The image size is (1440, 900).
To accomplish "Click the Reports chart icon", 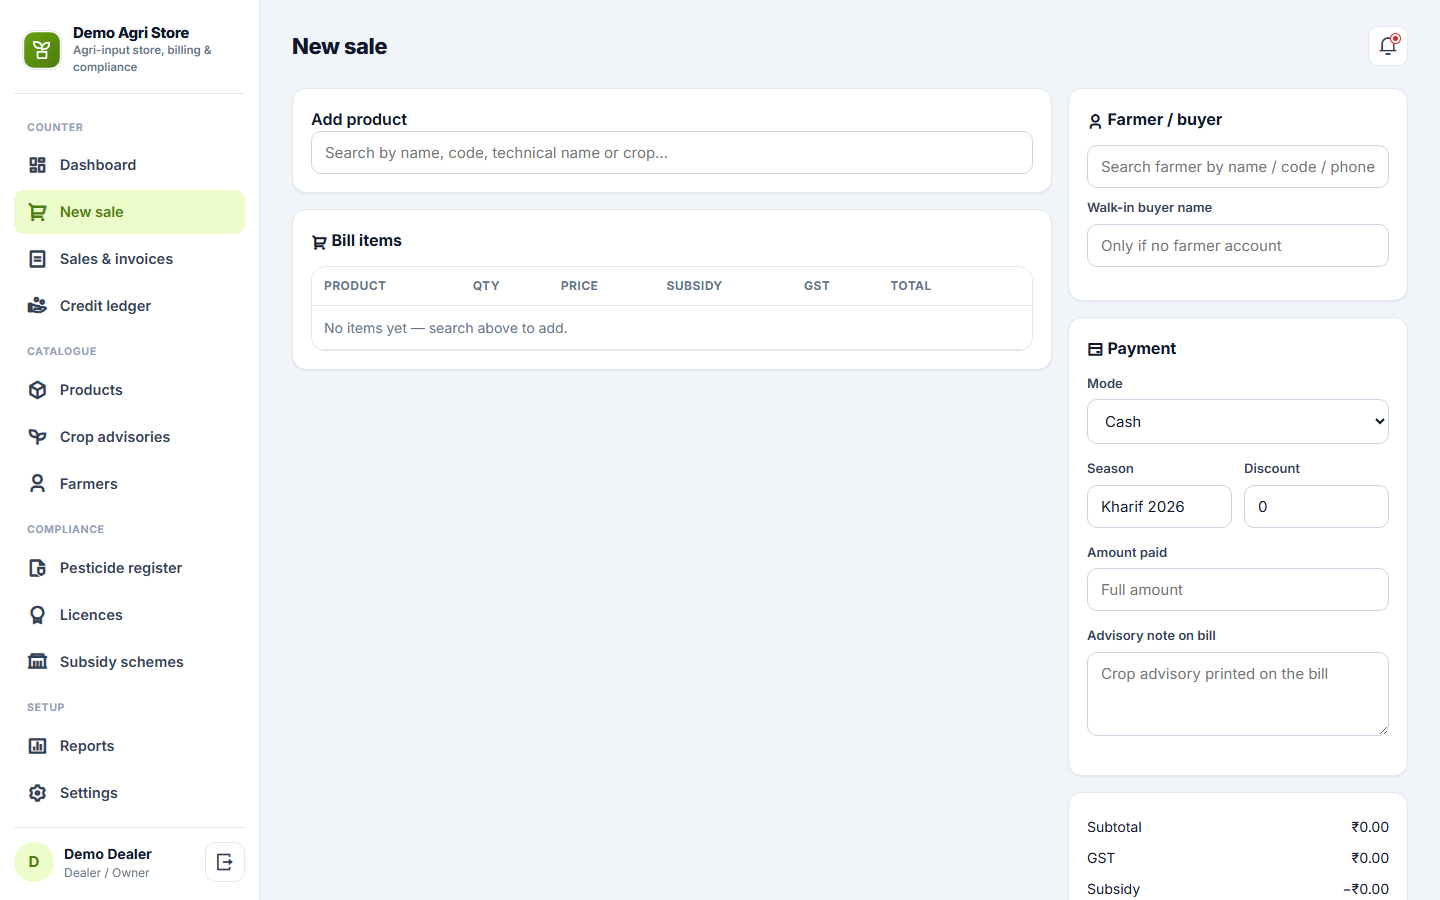I will coord(37,746).
